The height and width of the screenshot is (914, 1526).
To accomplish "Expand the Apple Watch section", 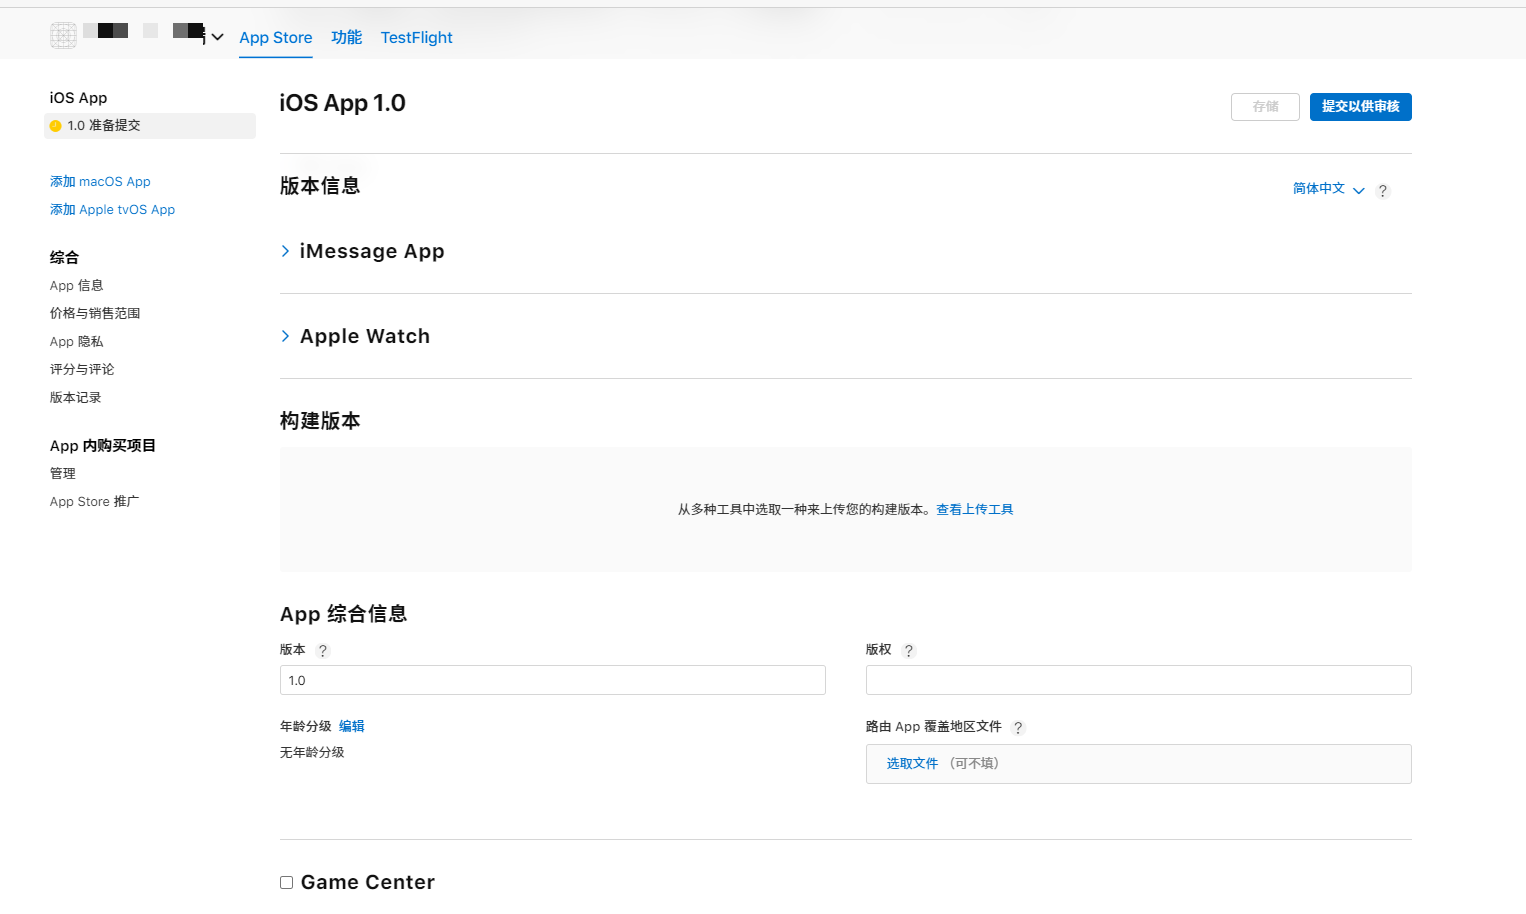I will pyautogui.click(x=286, y=336).
